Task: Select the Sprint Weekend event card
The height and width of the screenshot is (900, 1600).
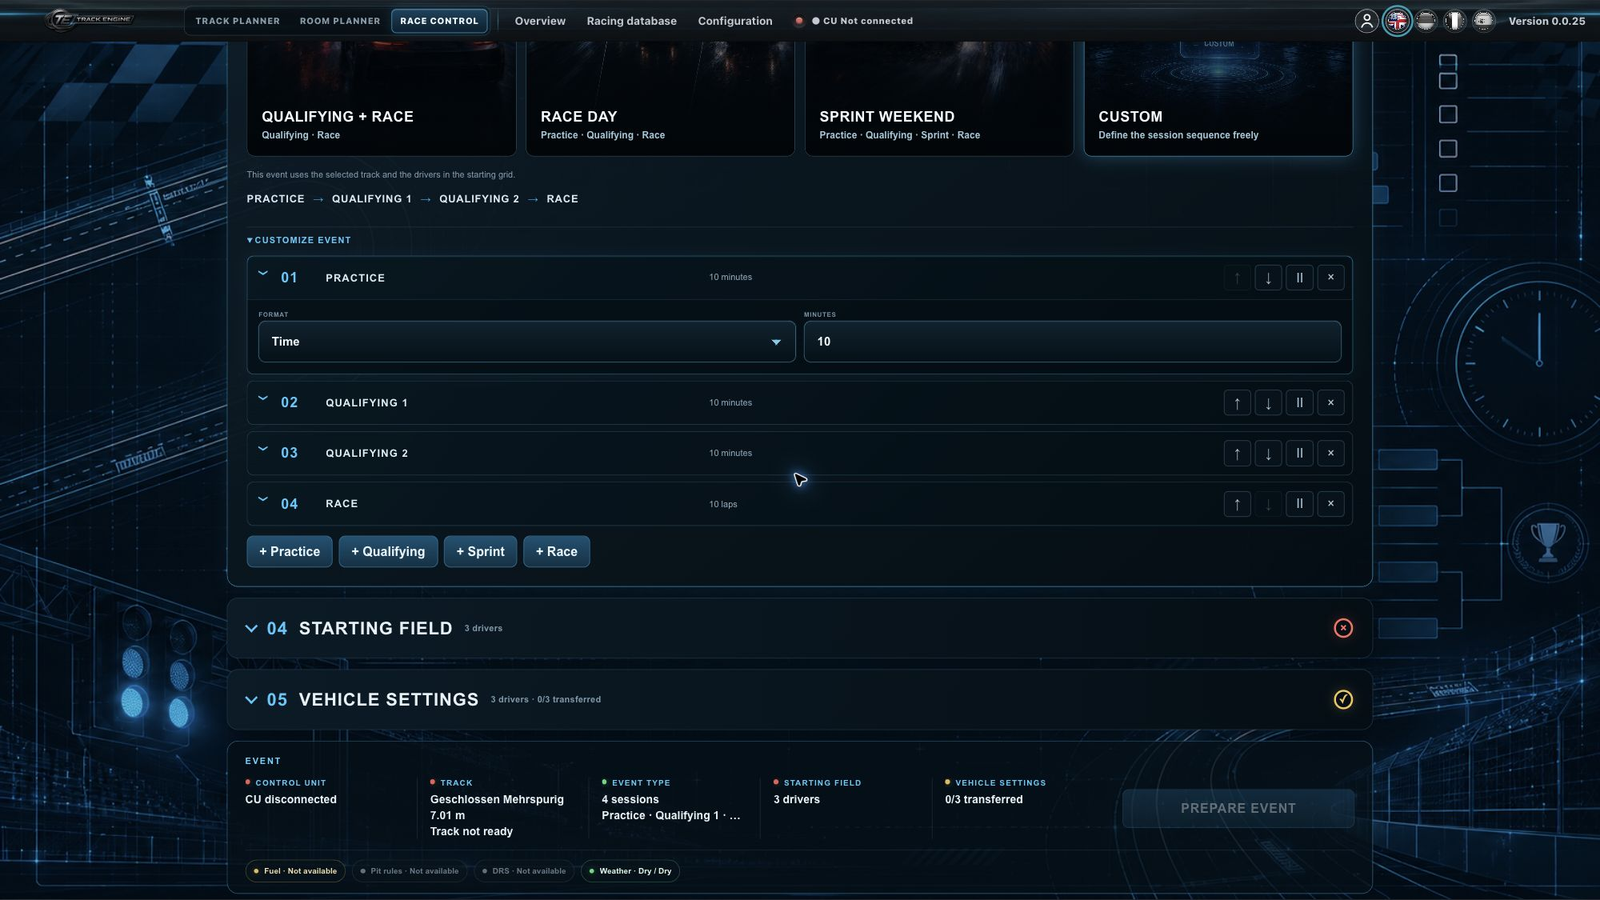Action: click(939, 98)
